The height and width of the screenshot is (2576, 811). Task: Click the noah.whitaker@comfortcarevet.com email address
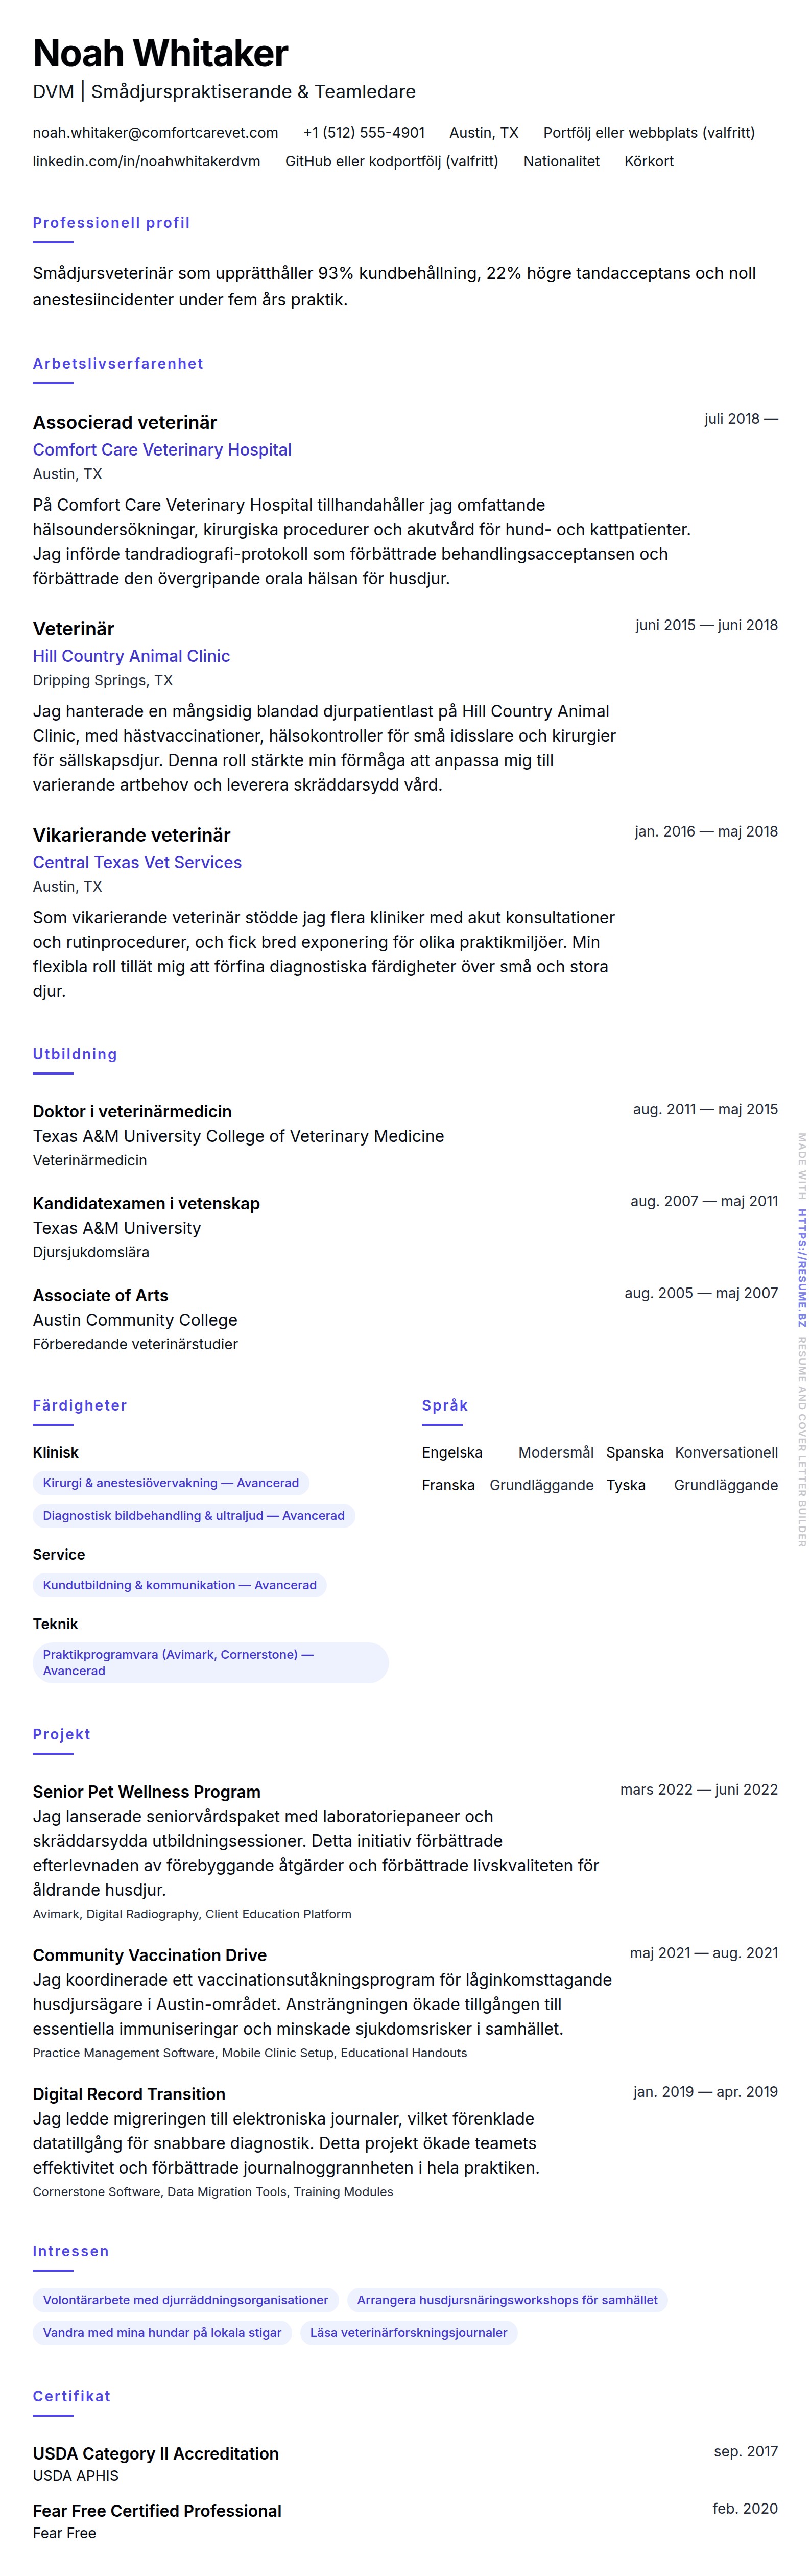(x=155, y=133)
